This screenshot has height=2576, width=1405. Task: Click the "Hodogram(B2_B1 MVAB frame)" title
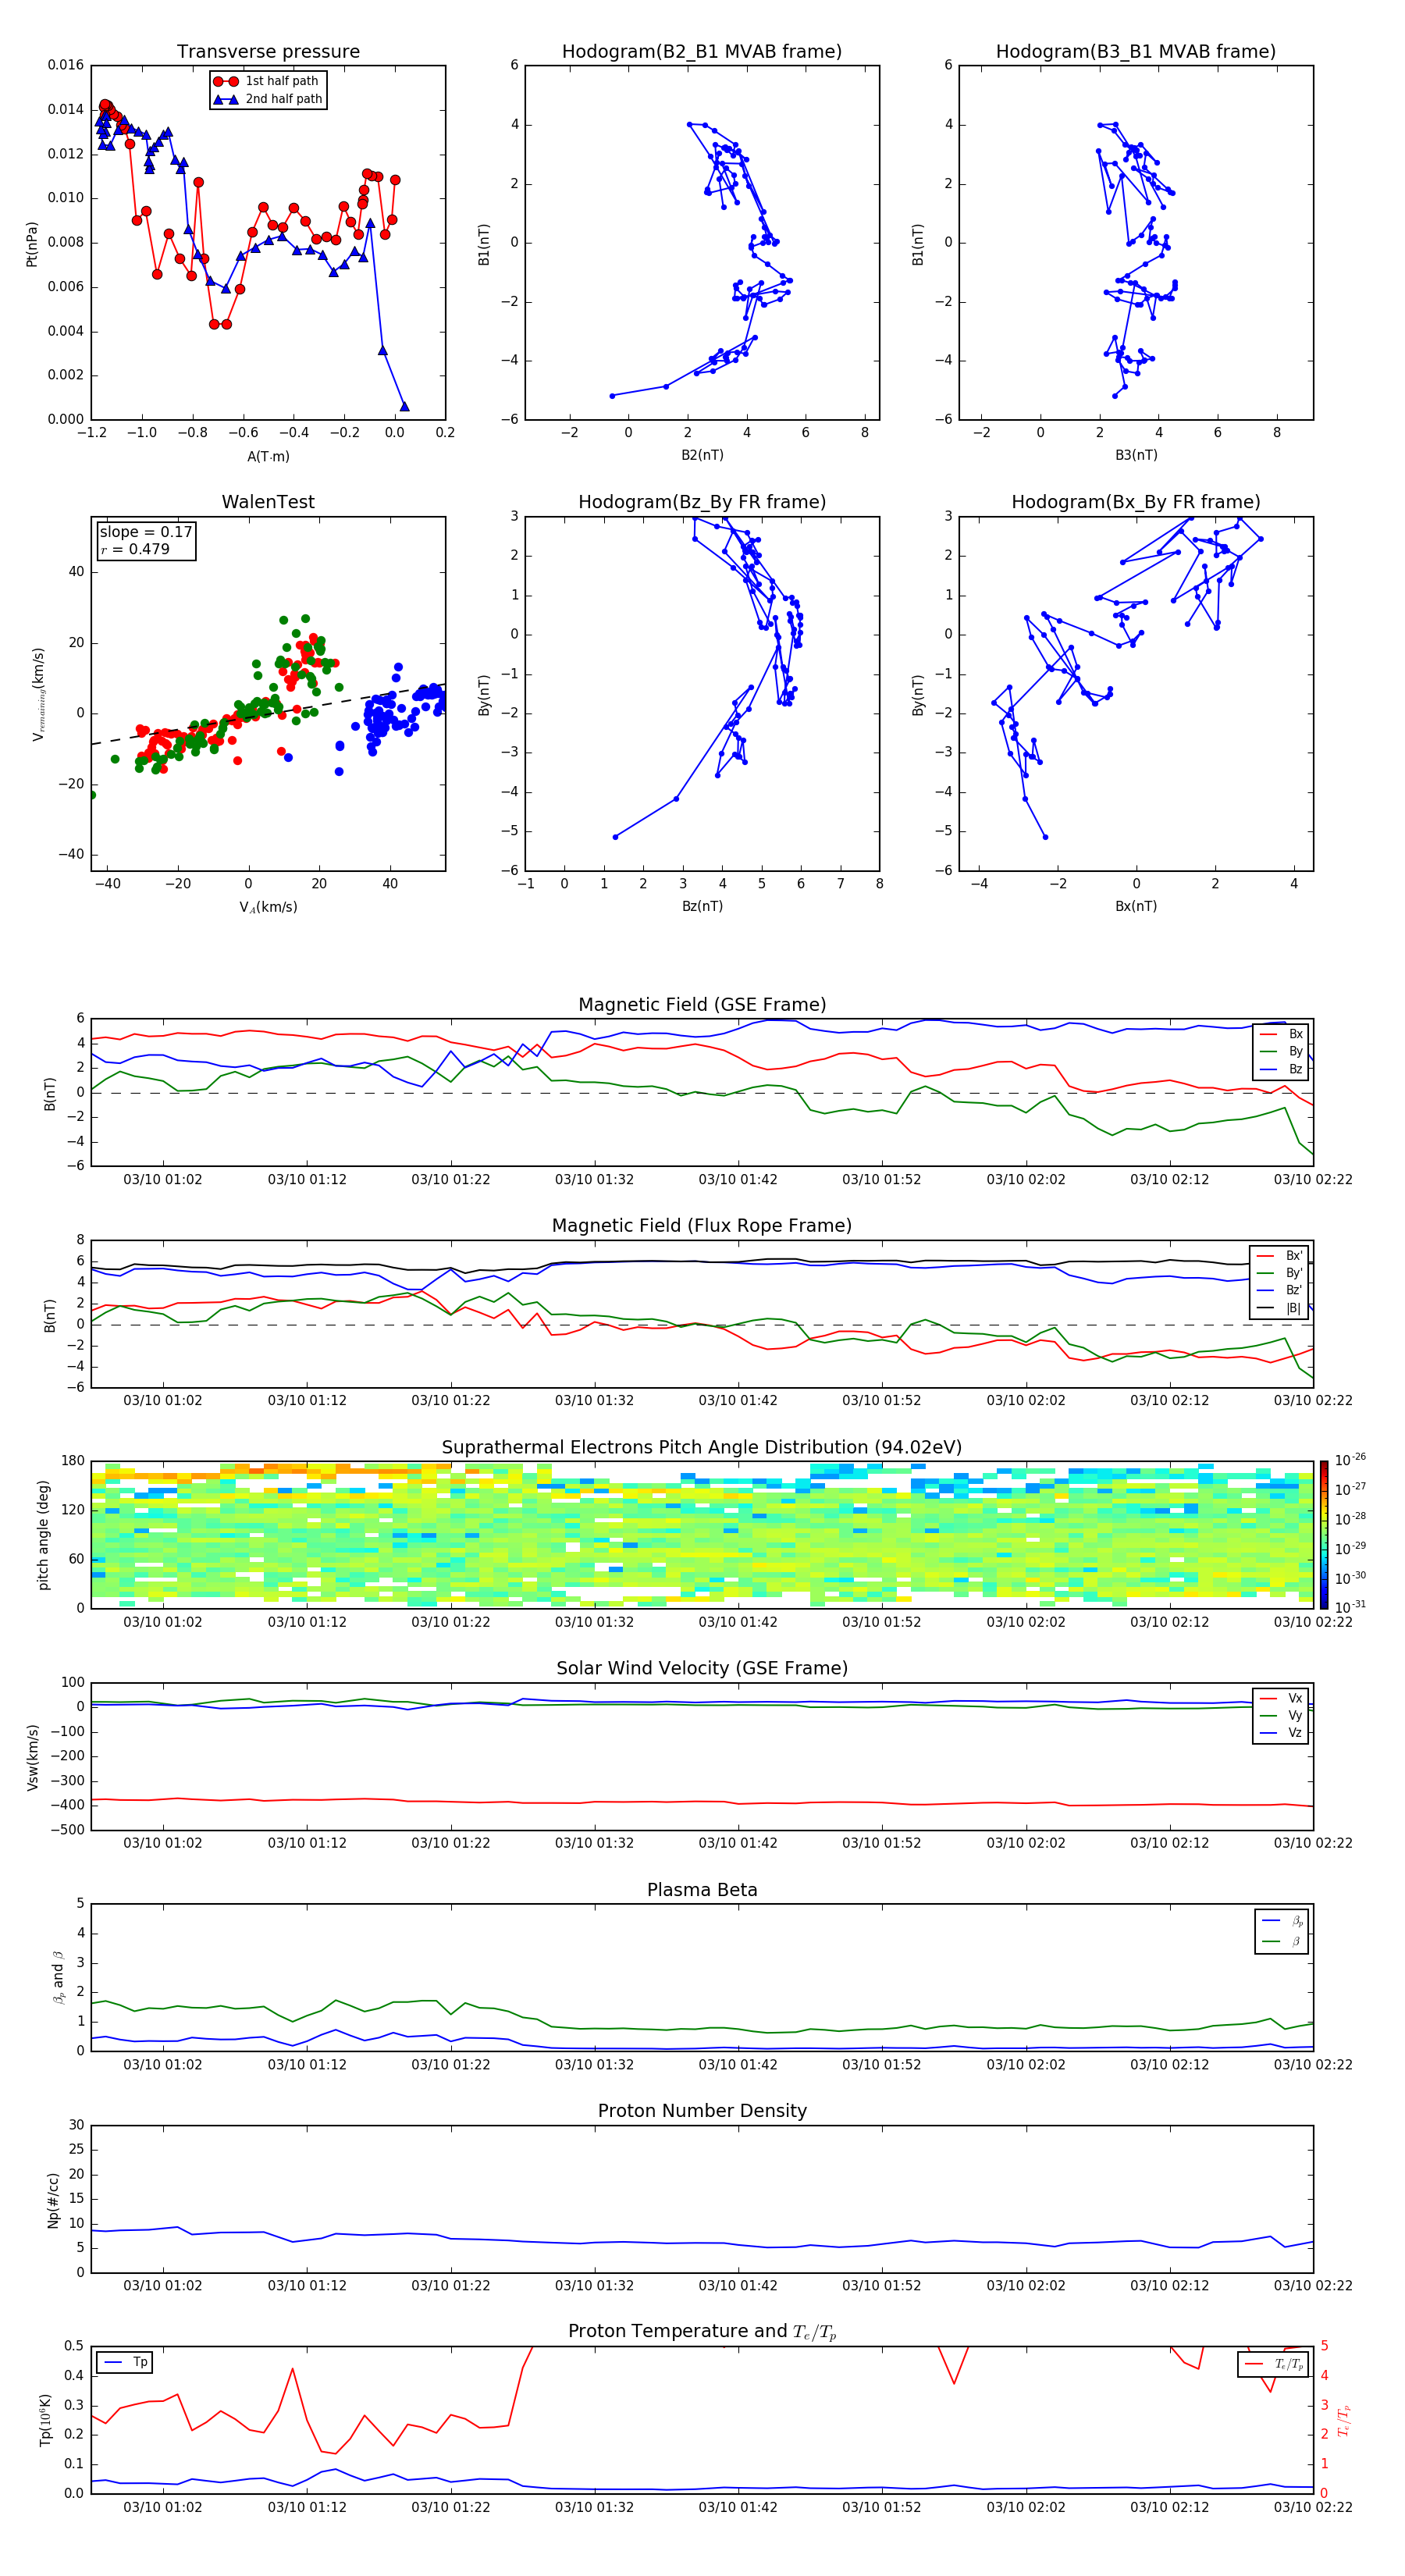[702, 51]
